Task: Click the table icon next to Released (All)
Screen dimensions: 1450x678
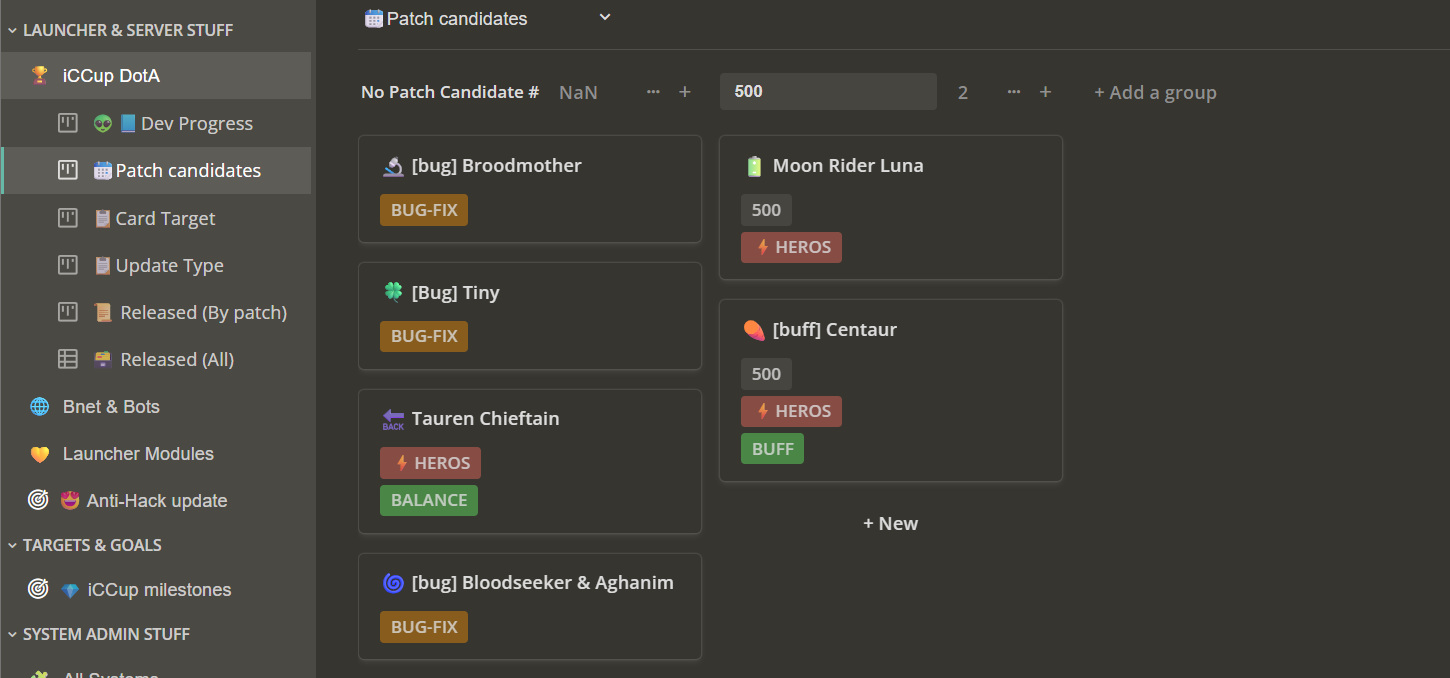Action: pos(67,360)
